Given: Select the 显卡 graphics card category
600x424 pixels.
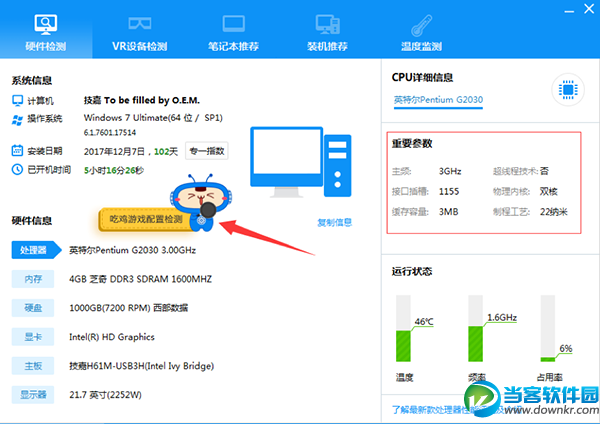Looking at the screenshot, I should (33, 337).
